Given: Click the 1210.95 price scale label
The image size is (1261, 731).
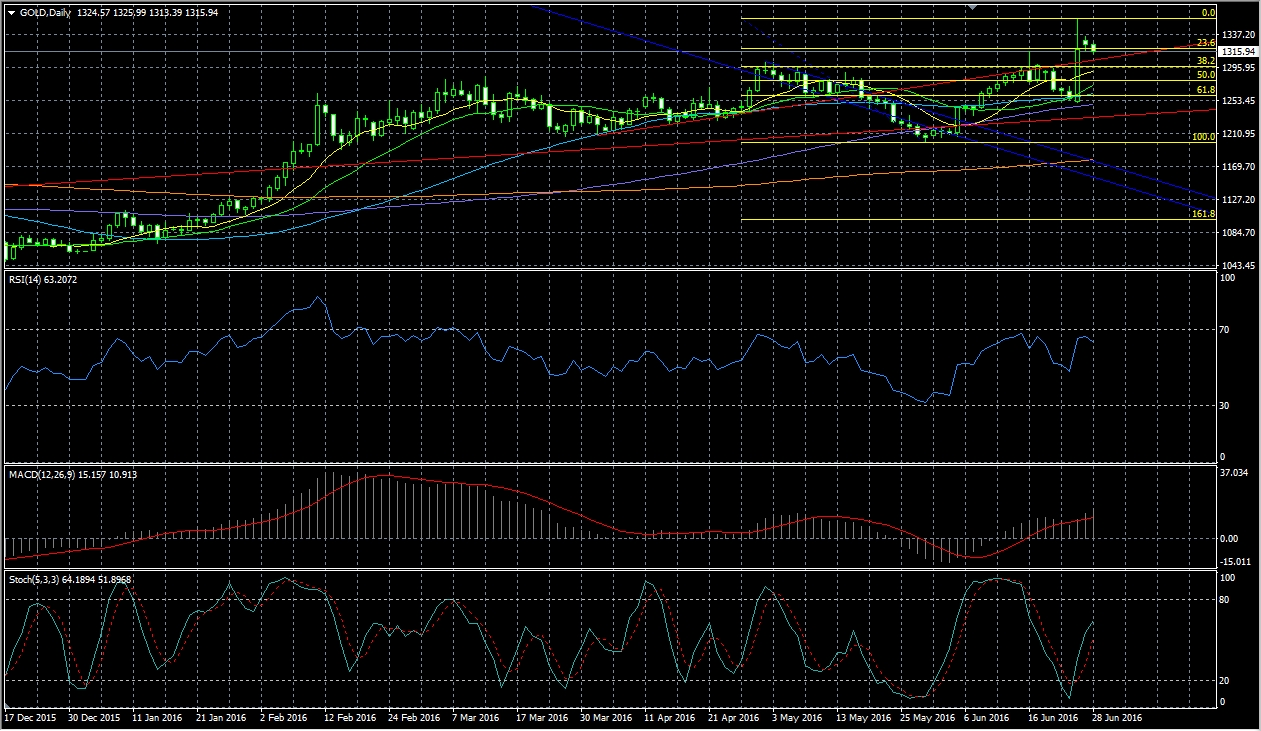Looking at the screenshot, I should [x=1239, y=134].
